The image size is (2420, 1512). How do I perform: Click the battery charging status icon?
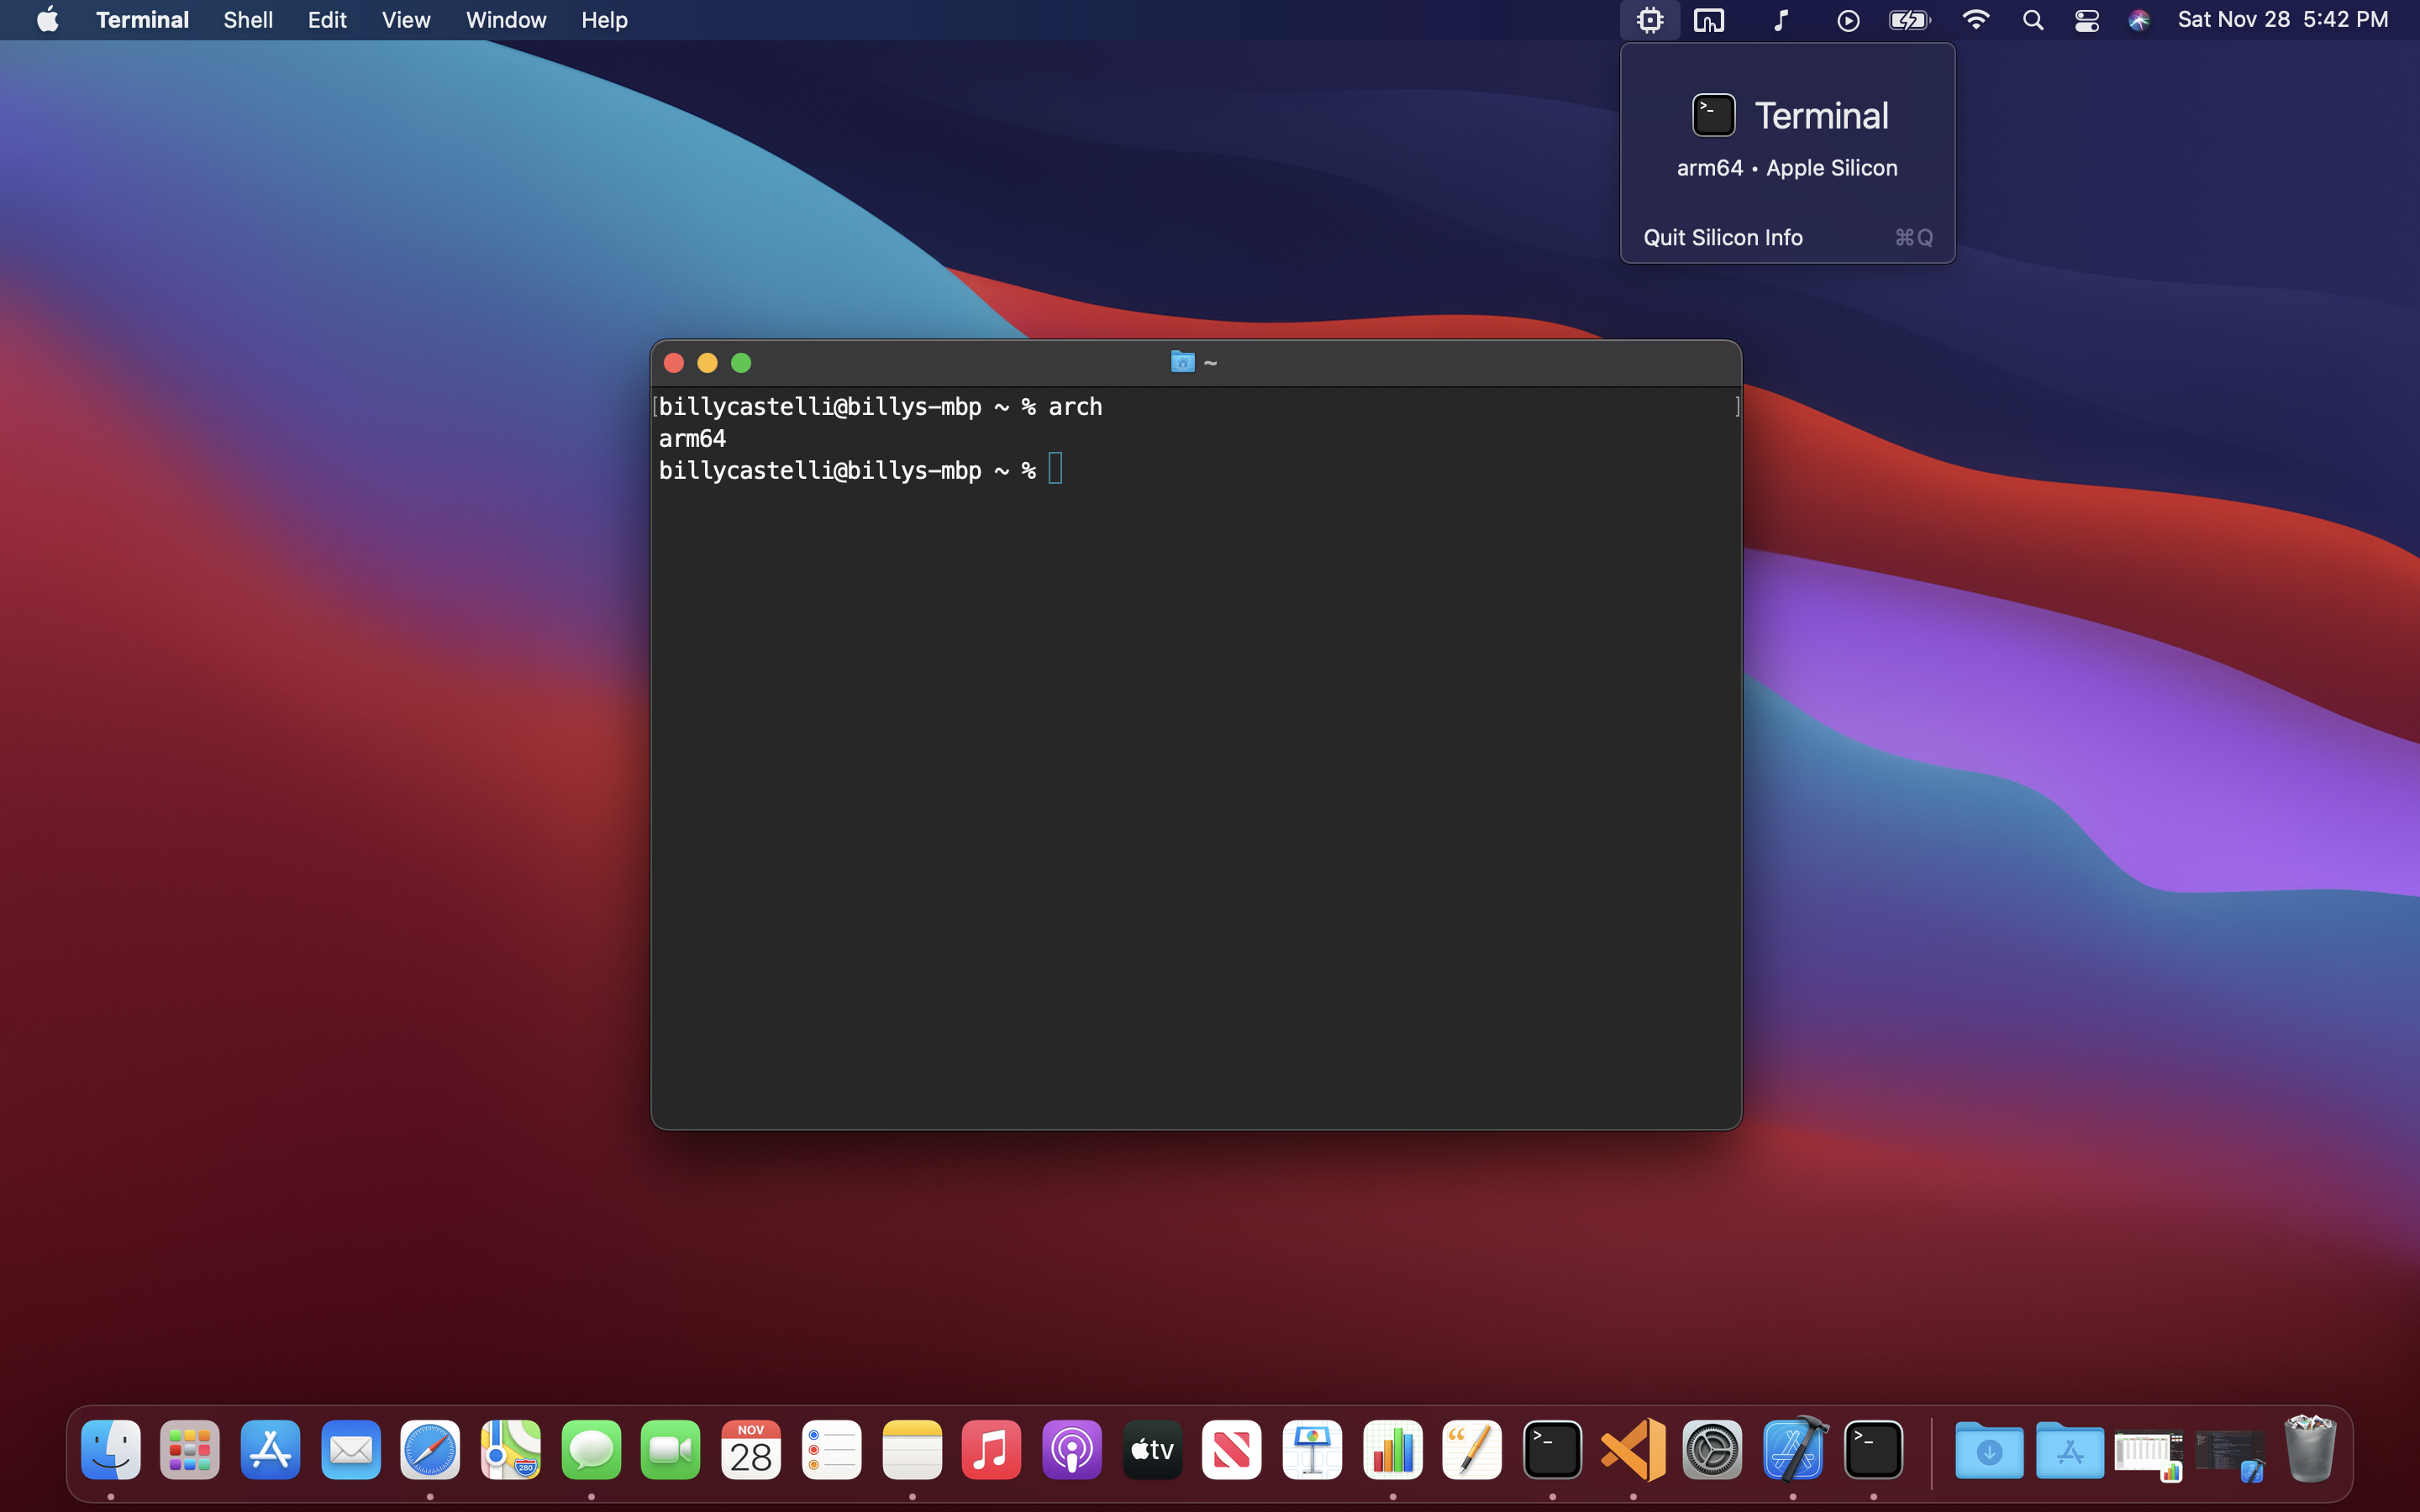click(x=1908, y=20)
